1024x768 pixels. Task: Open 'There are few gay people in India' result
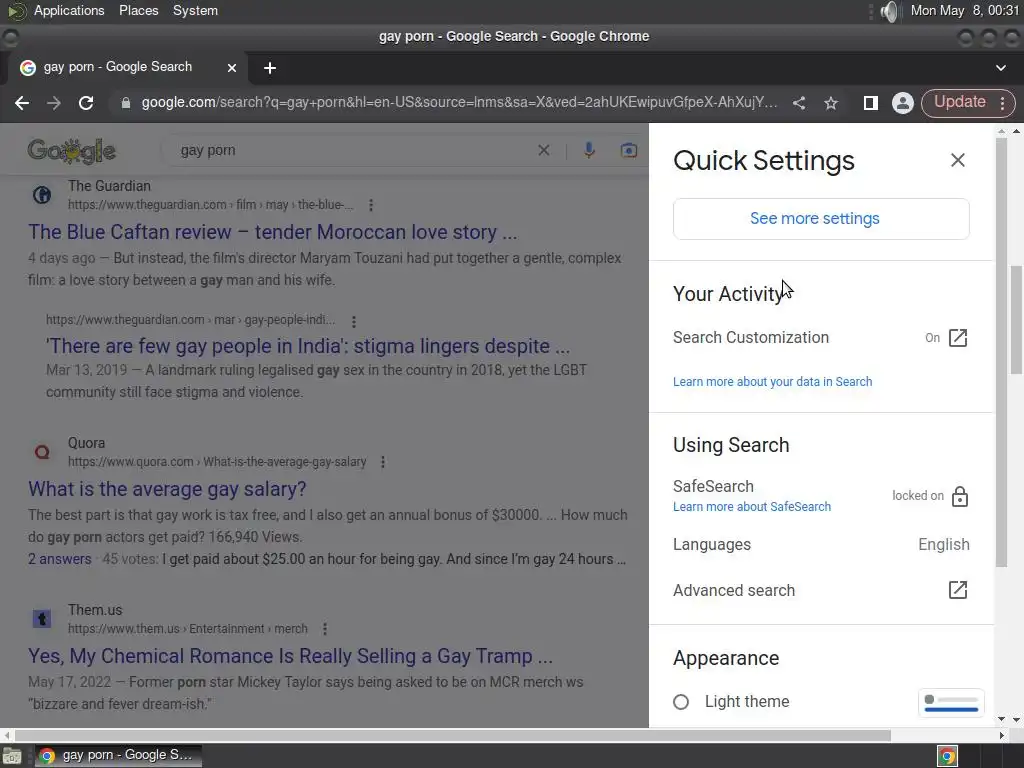pyautogui.click(x=308, y=346)
